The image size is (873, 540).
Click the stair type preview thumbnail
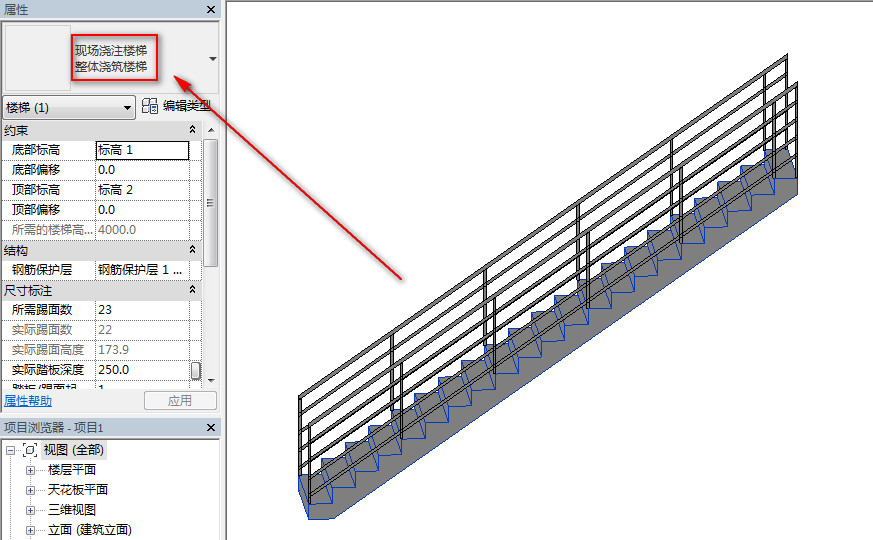tap(38, 58)
